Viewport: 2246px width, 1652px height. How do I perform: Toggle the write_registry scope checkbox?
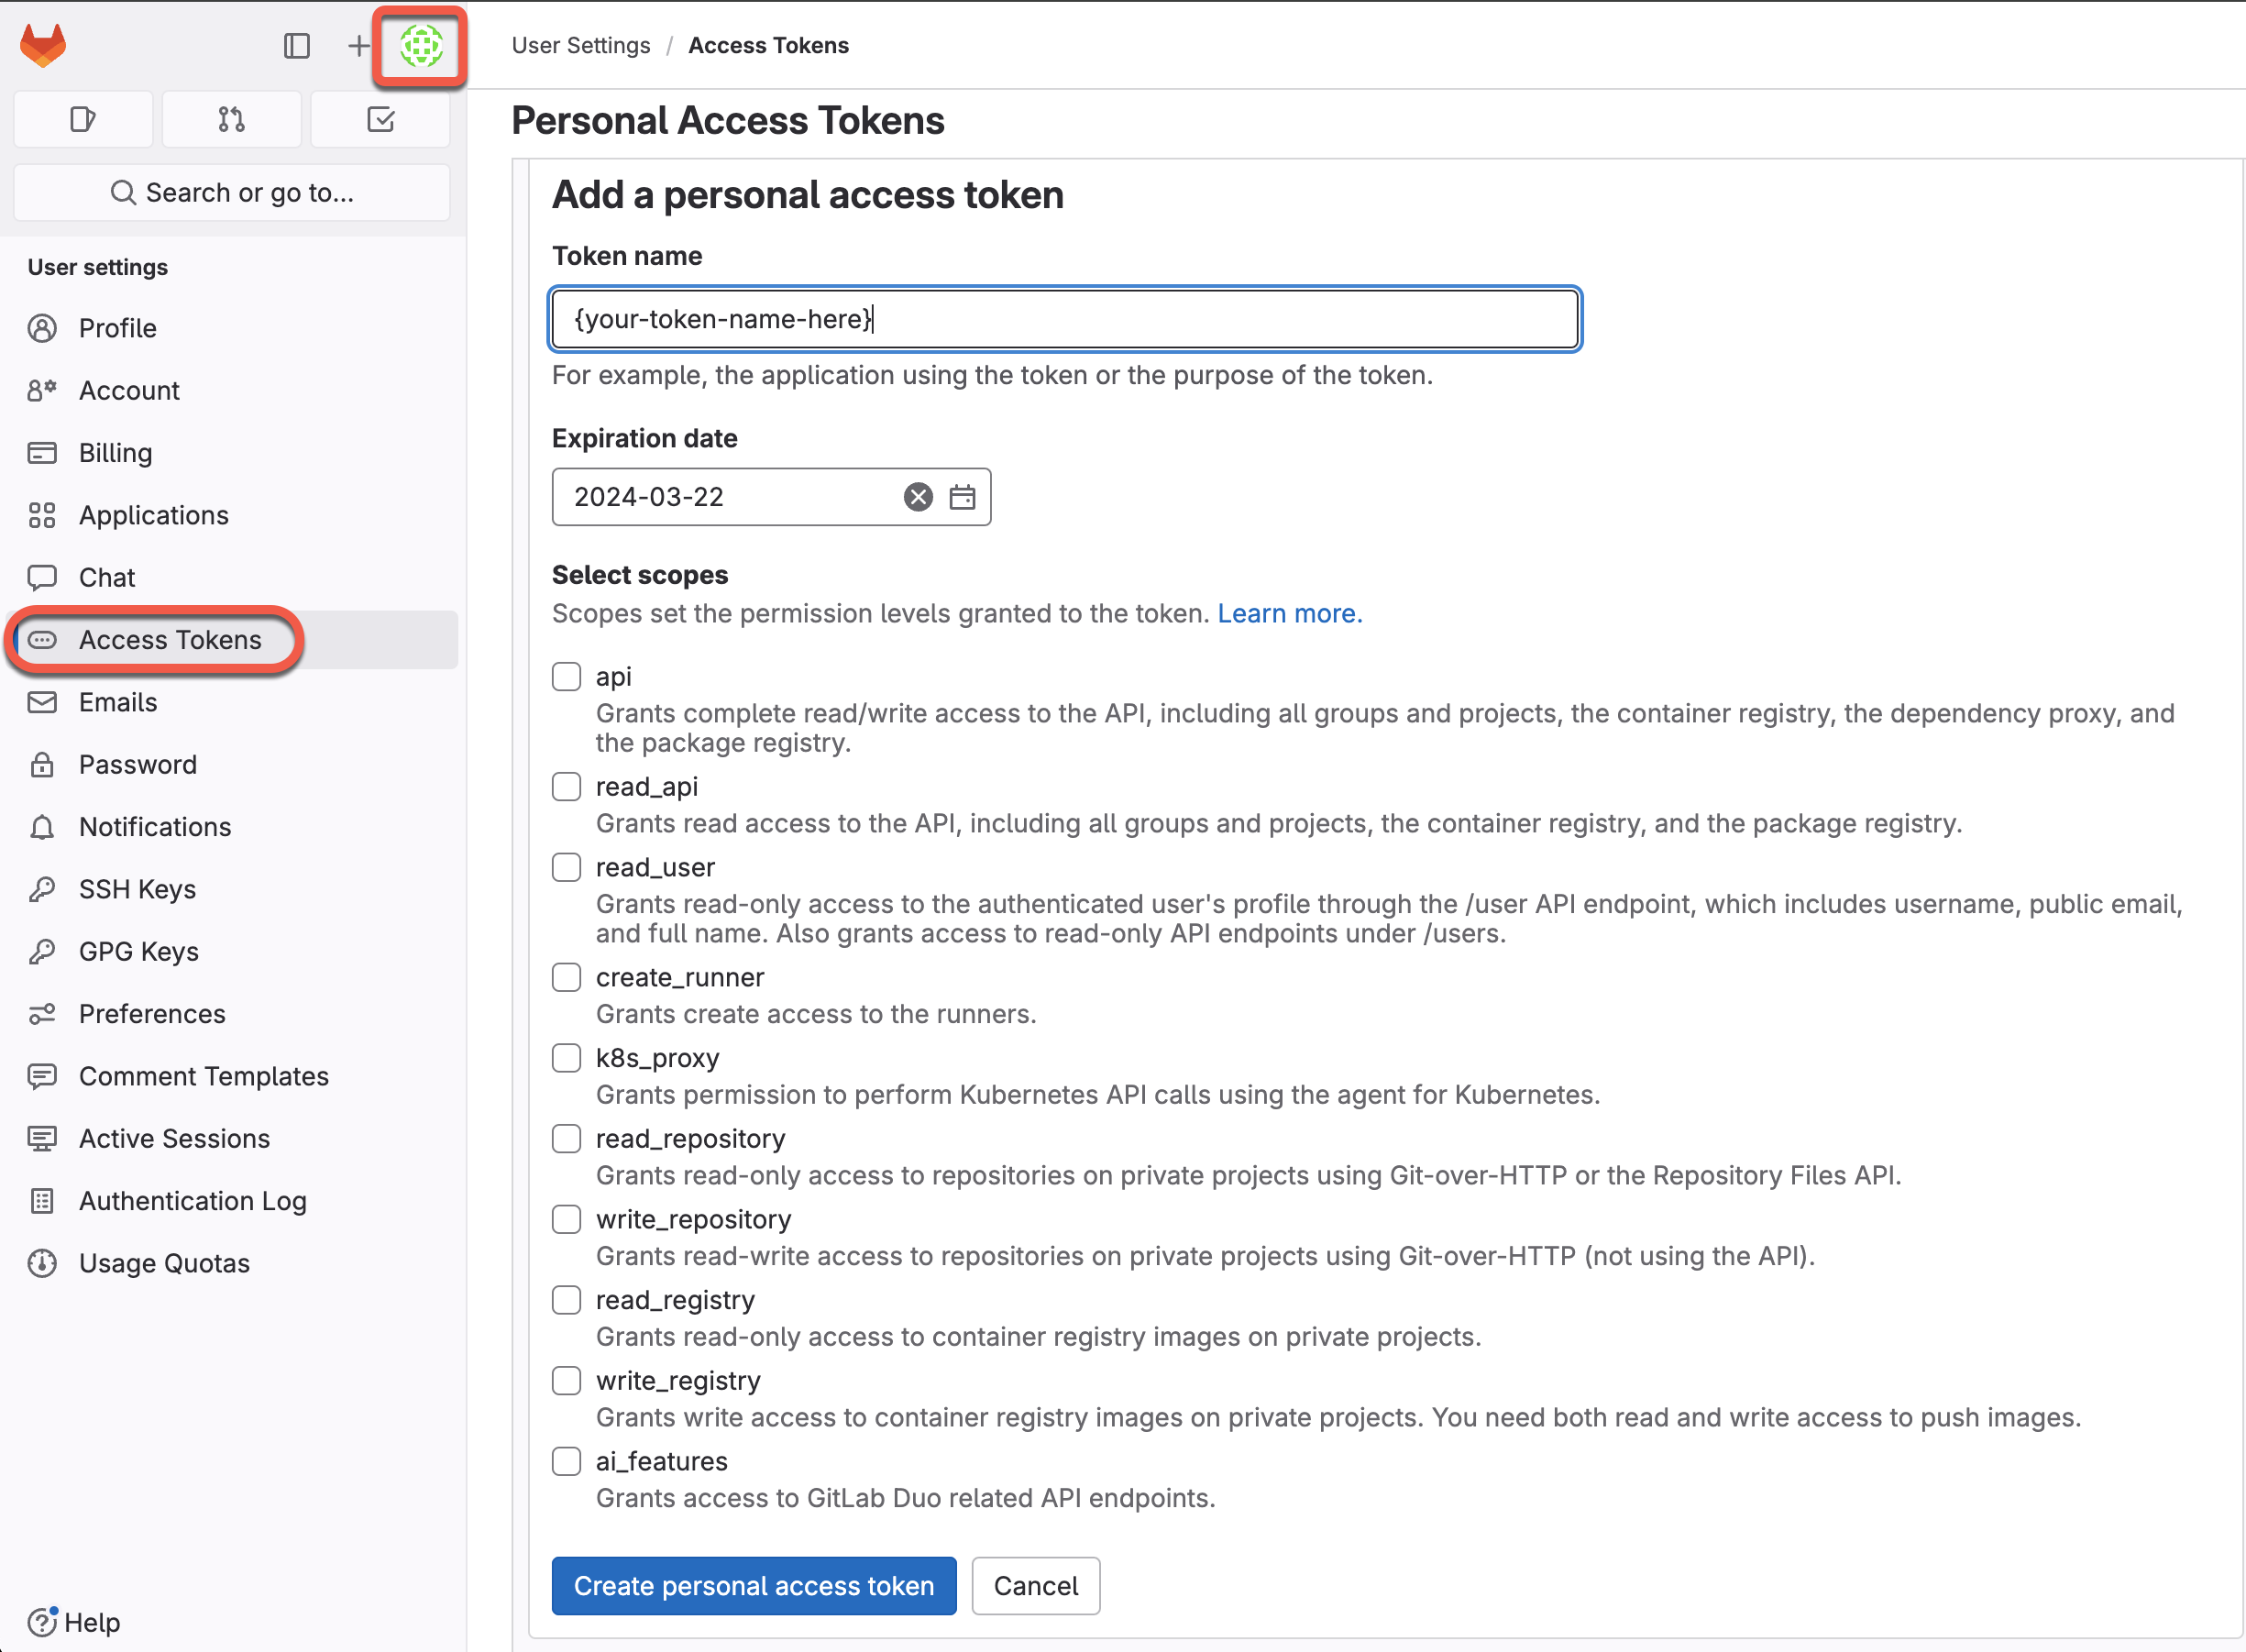pyautogui.click(x=565, y=1380)
